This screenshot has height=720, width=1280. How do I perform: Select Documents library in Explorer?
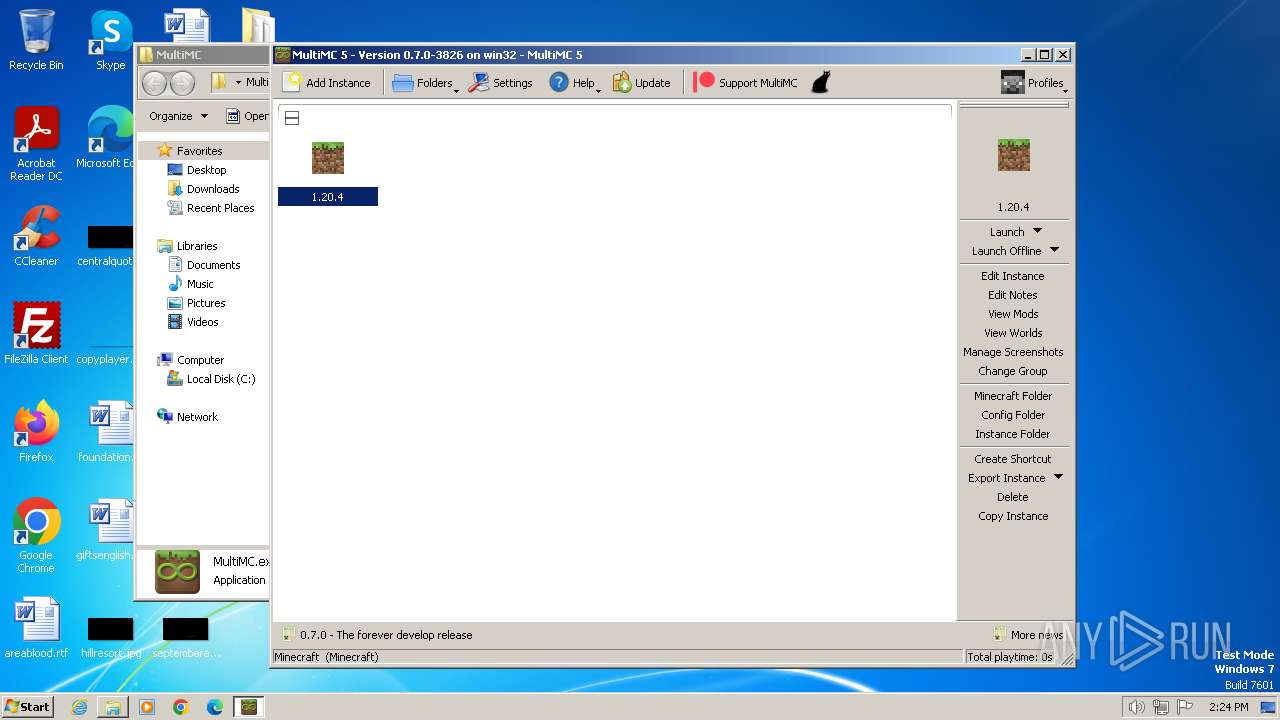click(213, 265)
